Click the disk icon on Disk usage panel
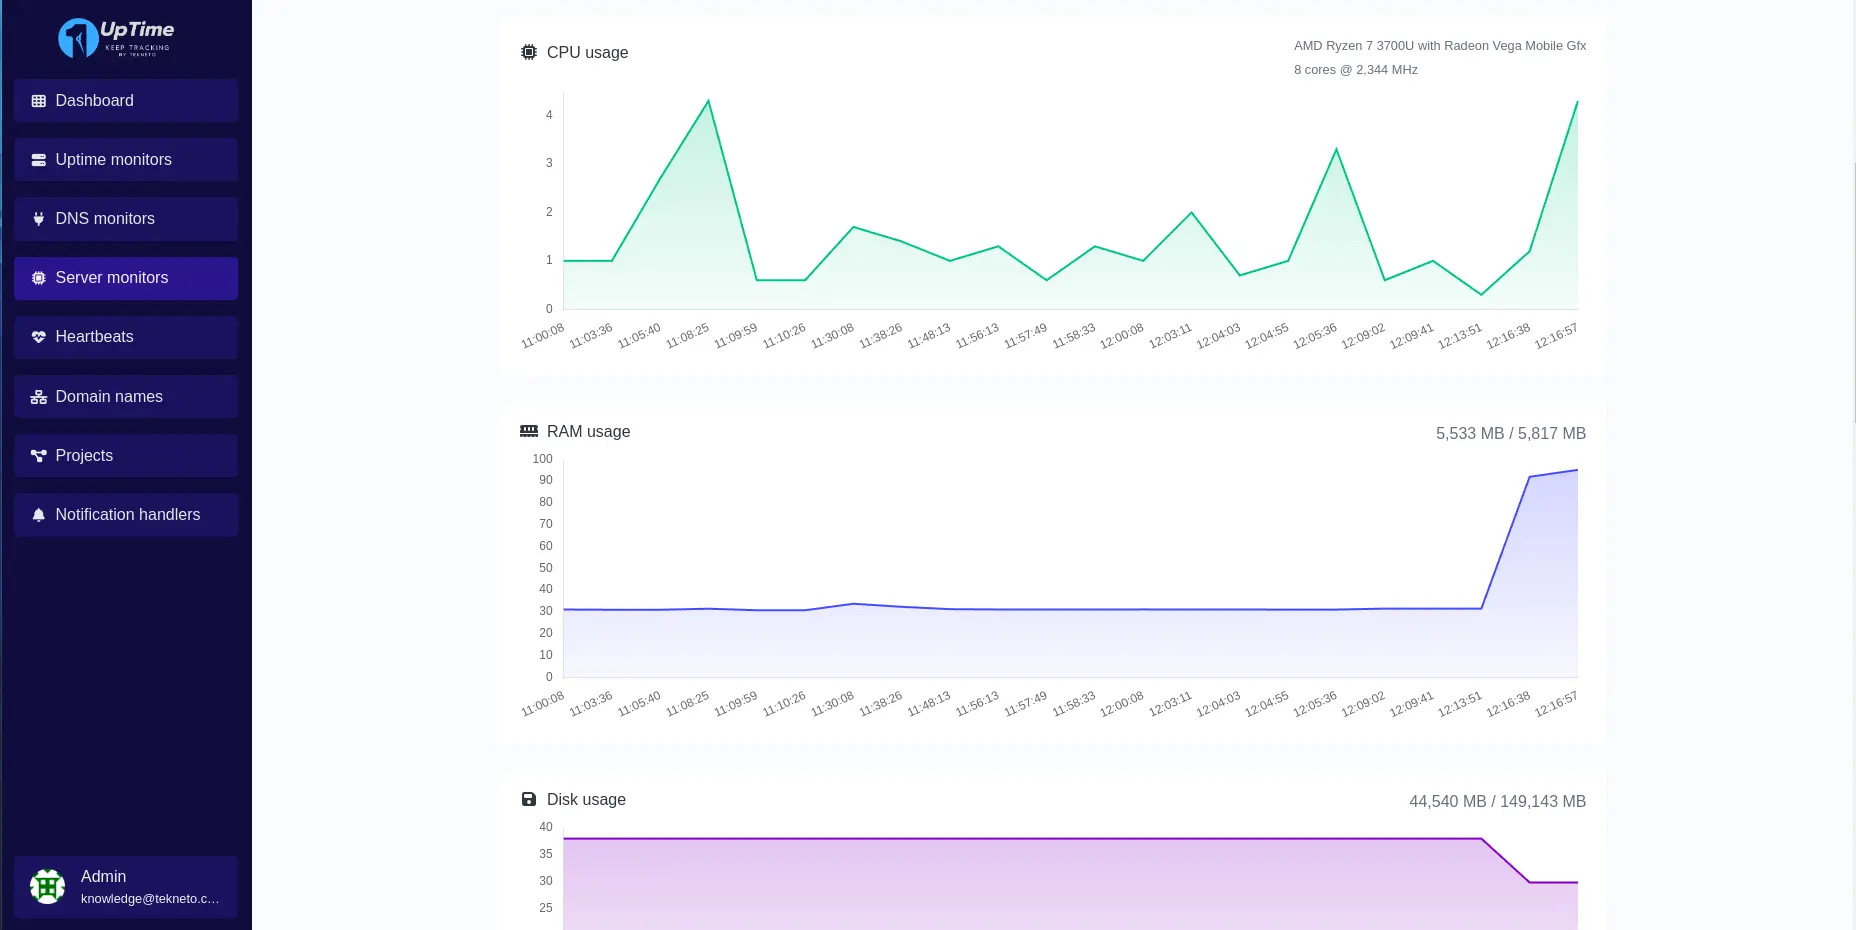Screen dimensions: 1856x930 tap(528, 799)
